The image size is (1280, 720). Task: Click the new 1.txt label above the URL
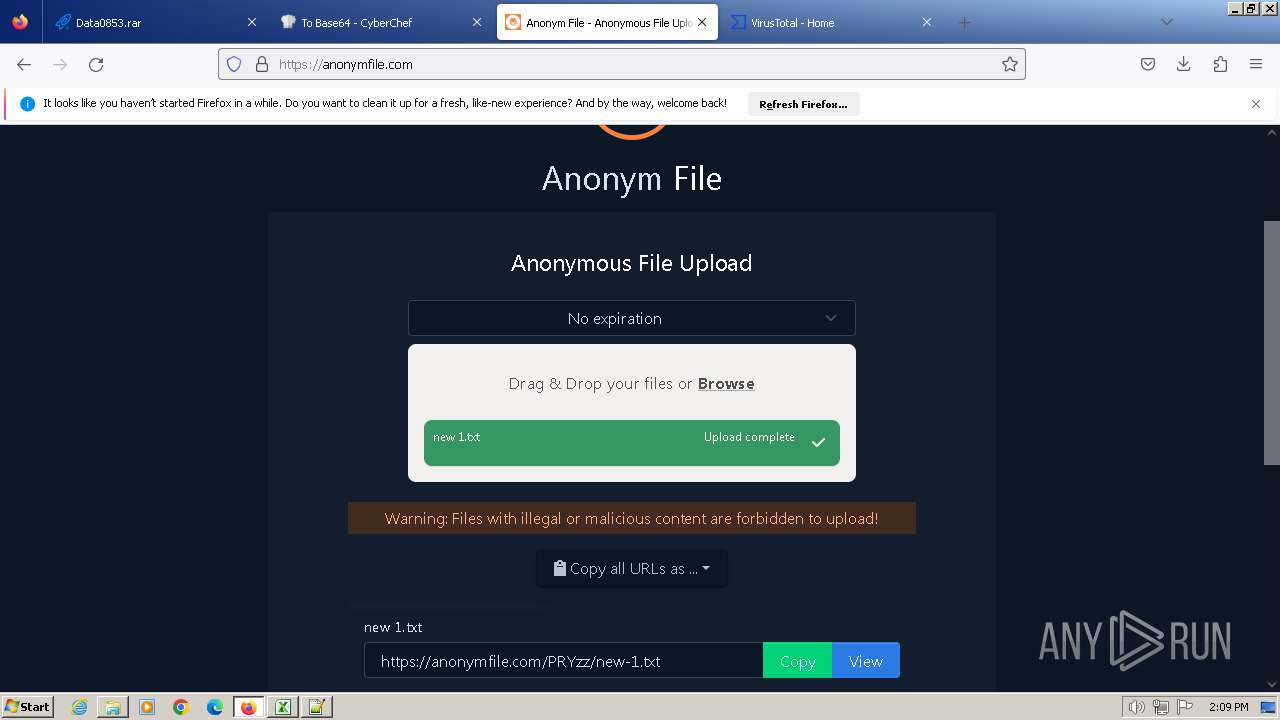pyautogui.click(x=393, y=627)
